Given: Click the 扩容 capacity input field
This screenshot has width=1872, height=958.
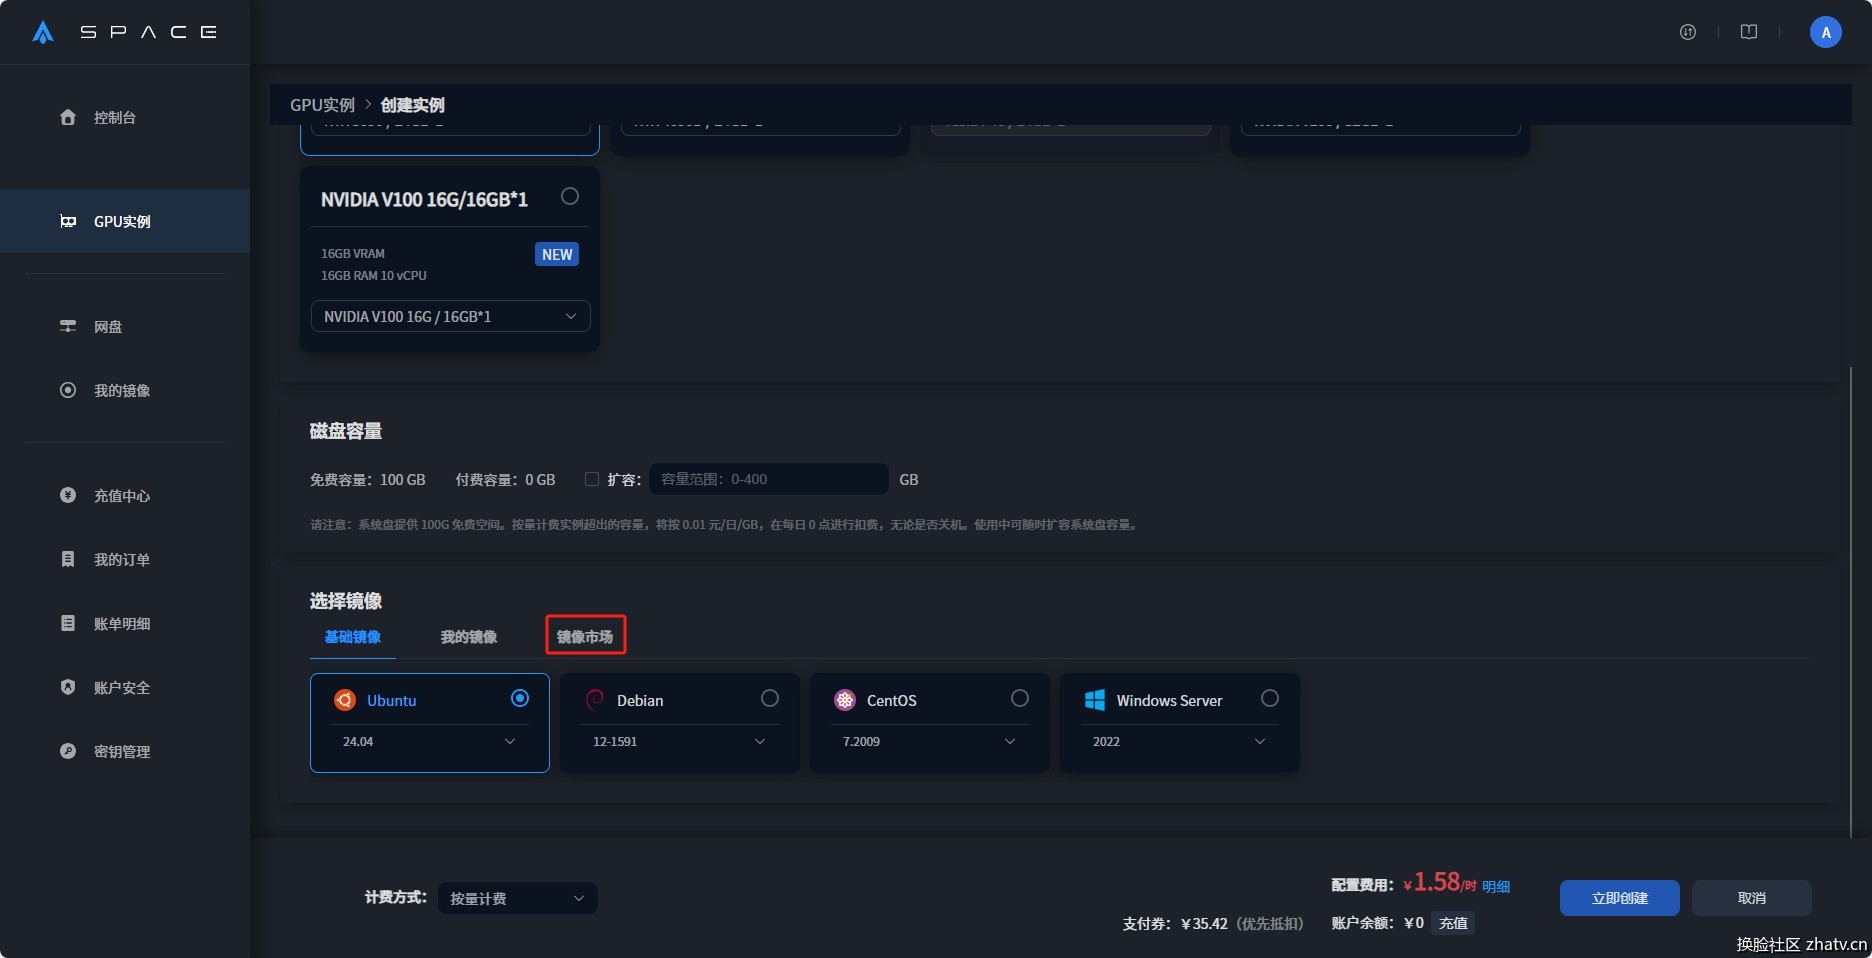Looking at the screenshot, I should pos(769,479).
